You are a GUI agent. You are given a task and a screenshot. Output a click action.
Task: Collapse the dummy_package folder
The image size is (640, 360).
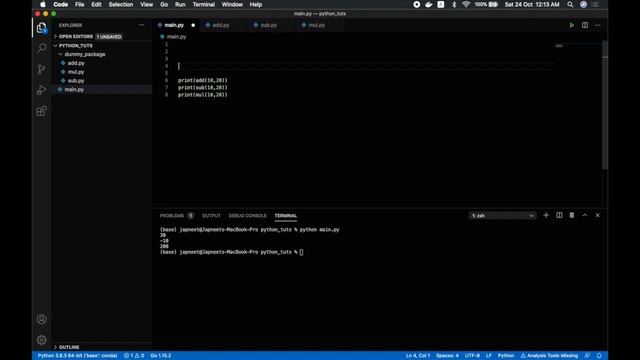pos(82,54)
